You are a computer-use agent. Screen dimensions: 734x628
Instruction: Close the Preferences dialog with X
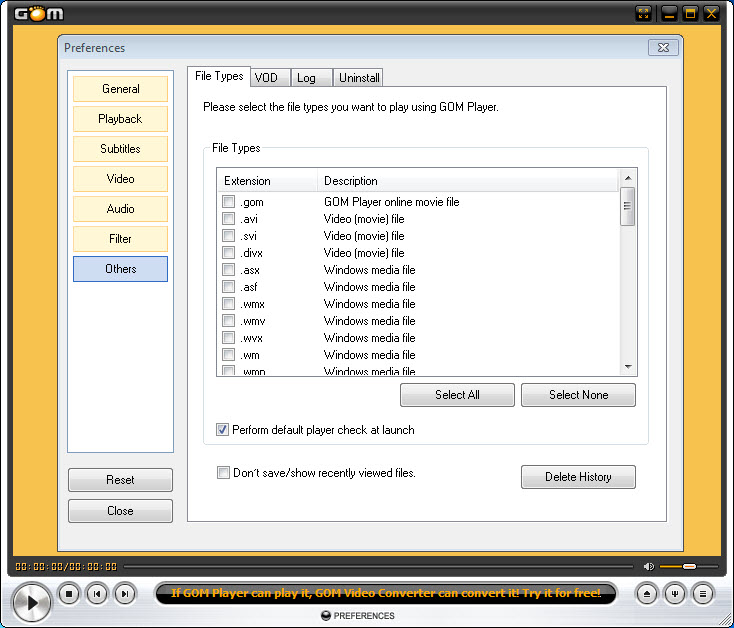[663, 48]
